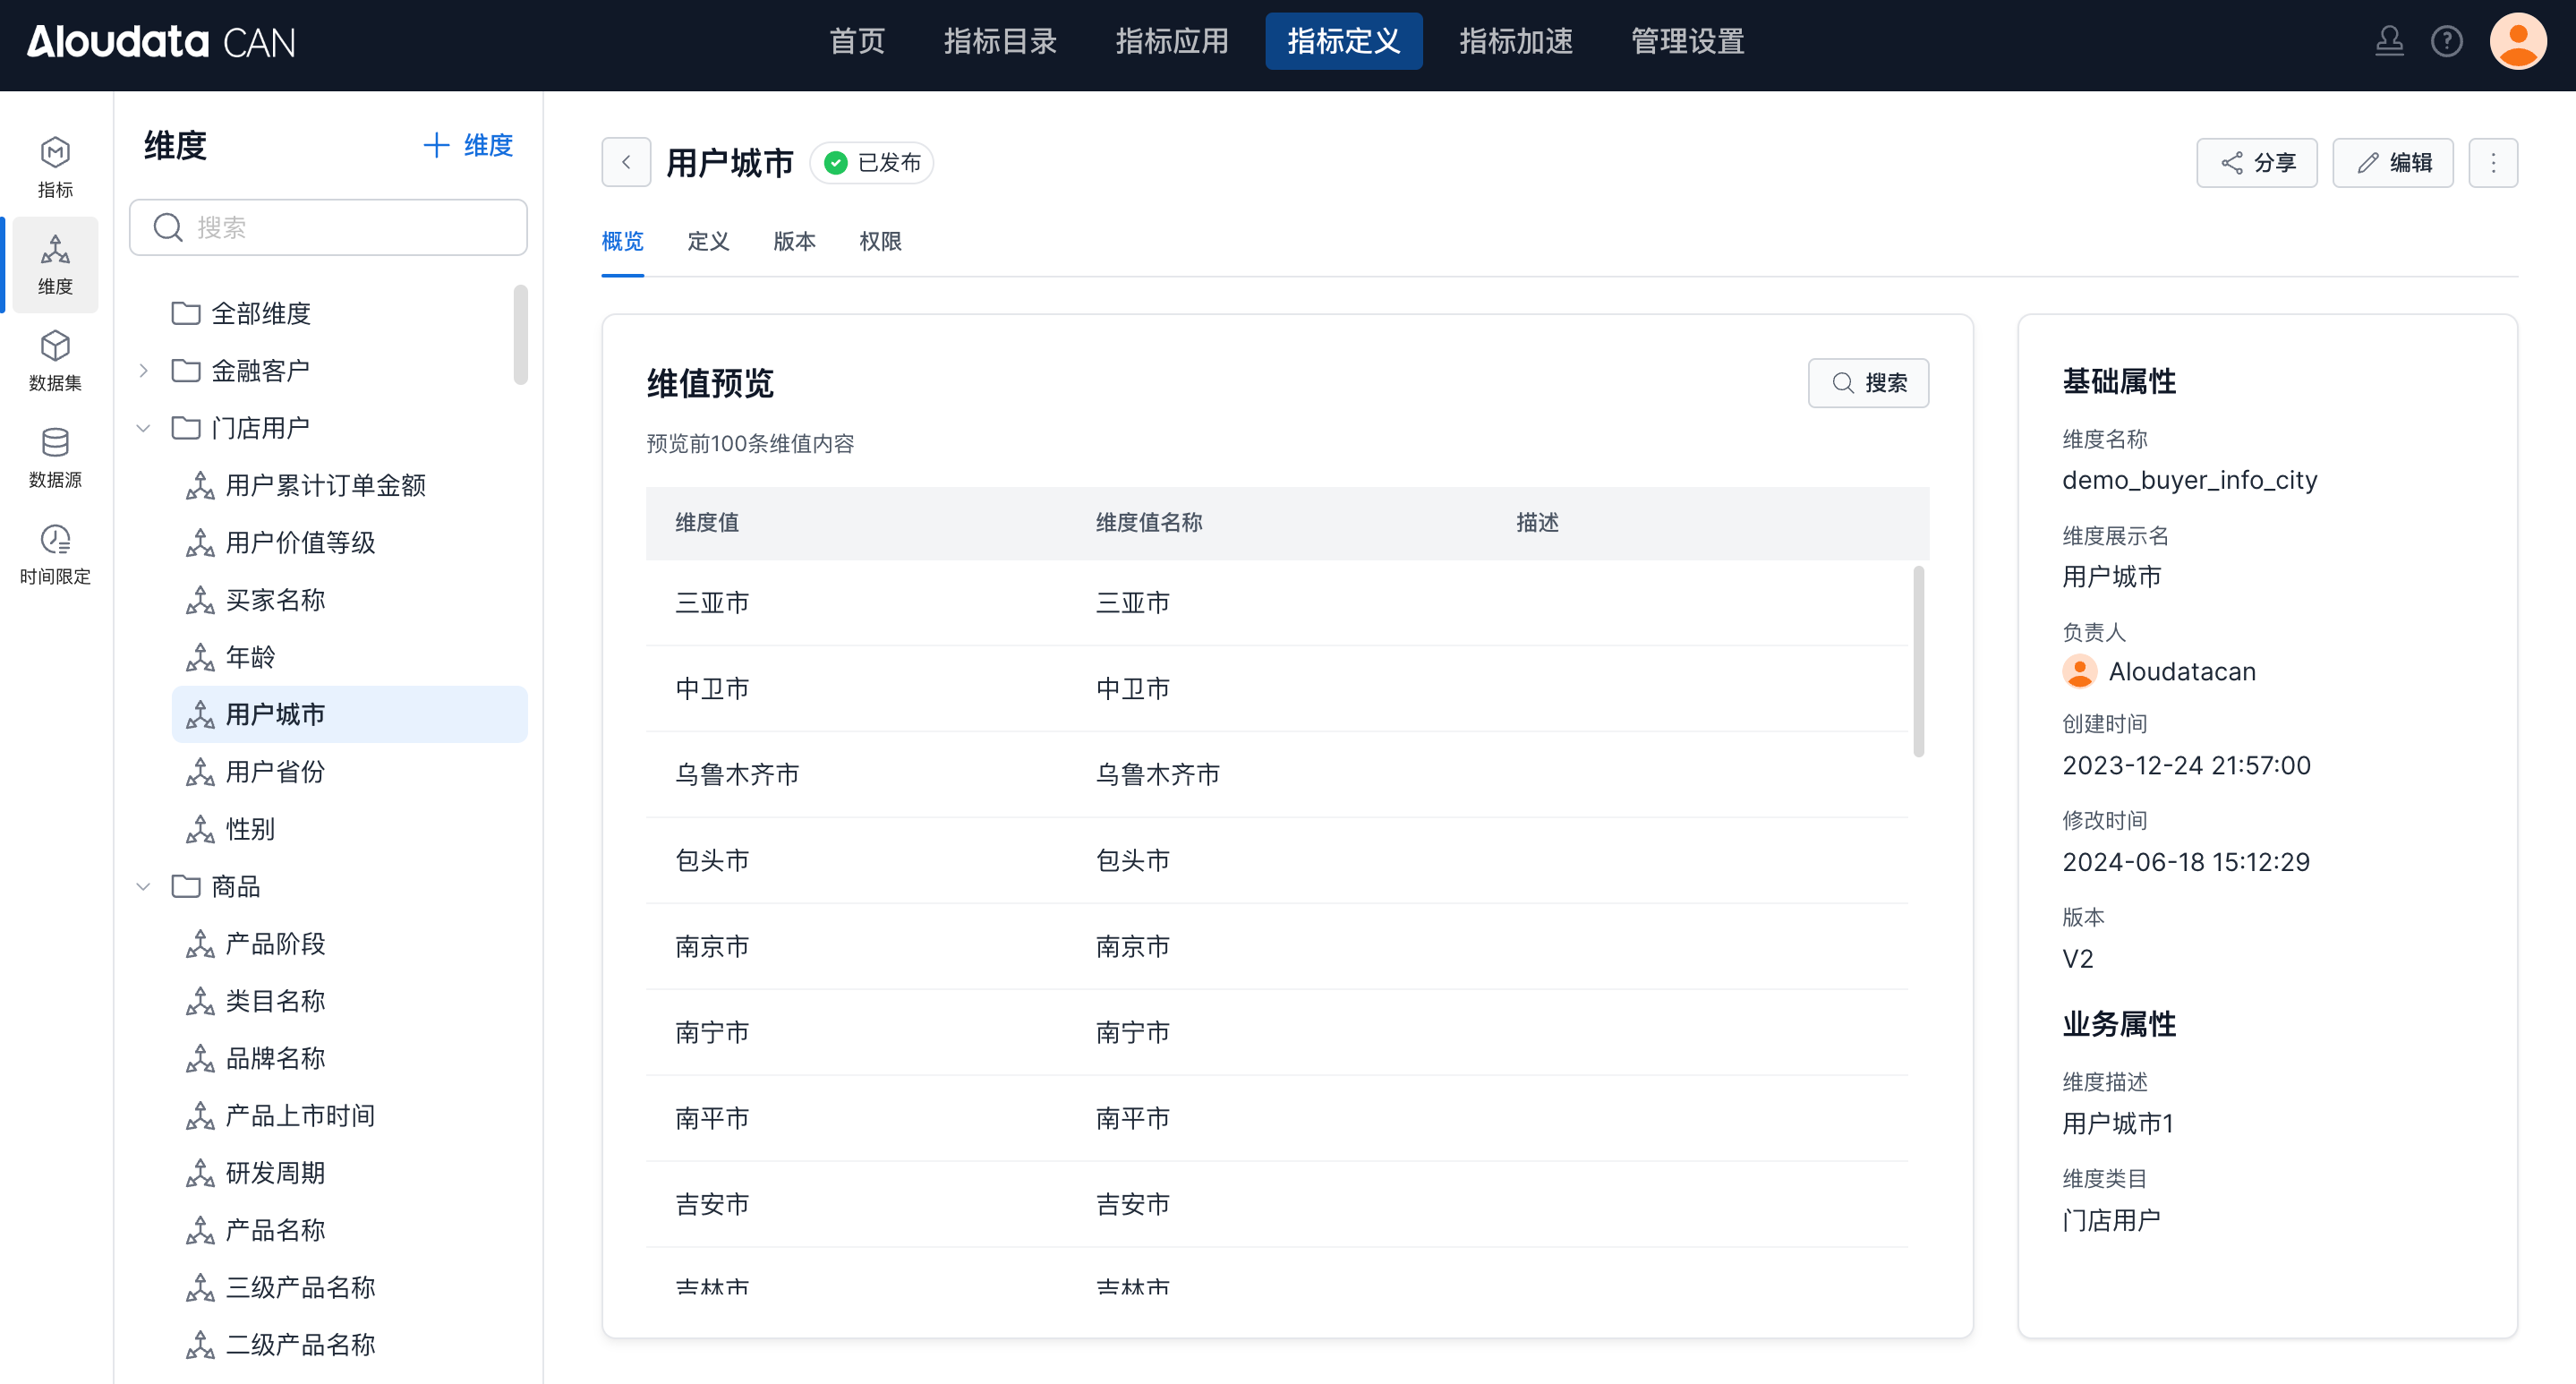Open the 数据集 sidebar section
The height and width of the screenshot is (1384, 2576).
pos(55,360)
